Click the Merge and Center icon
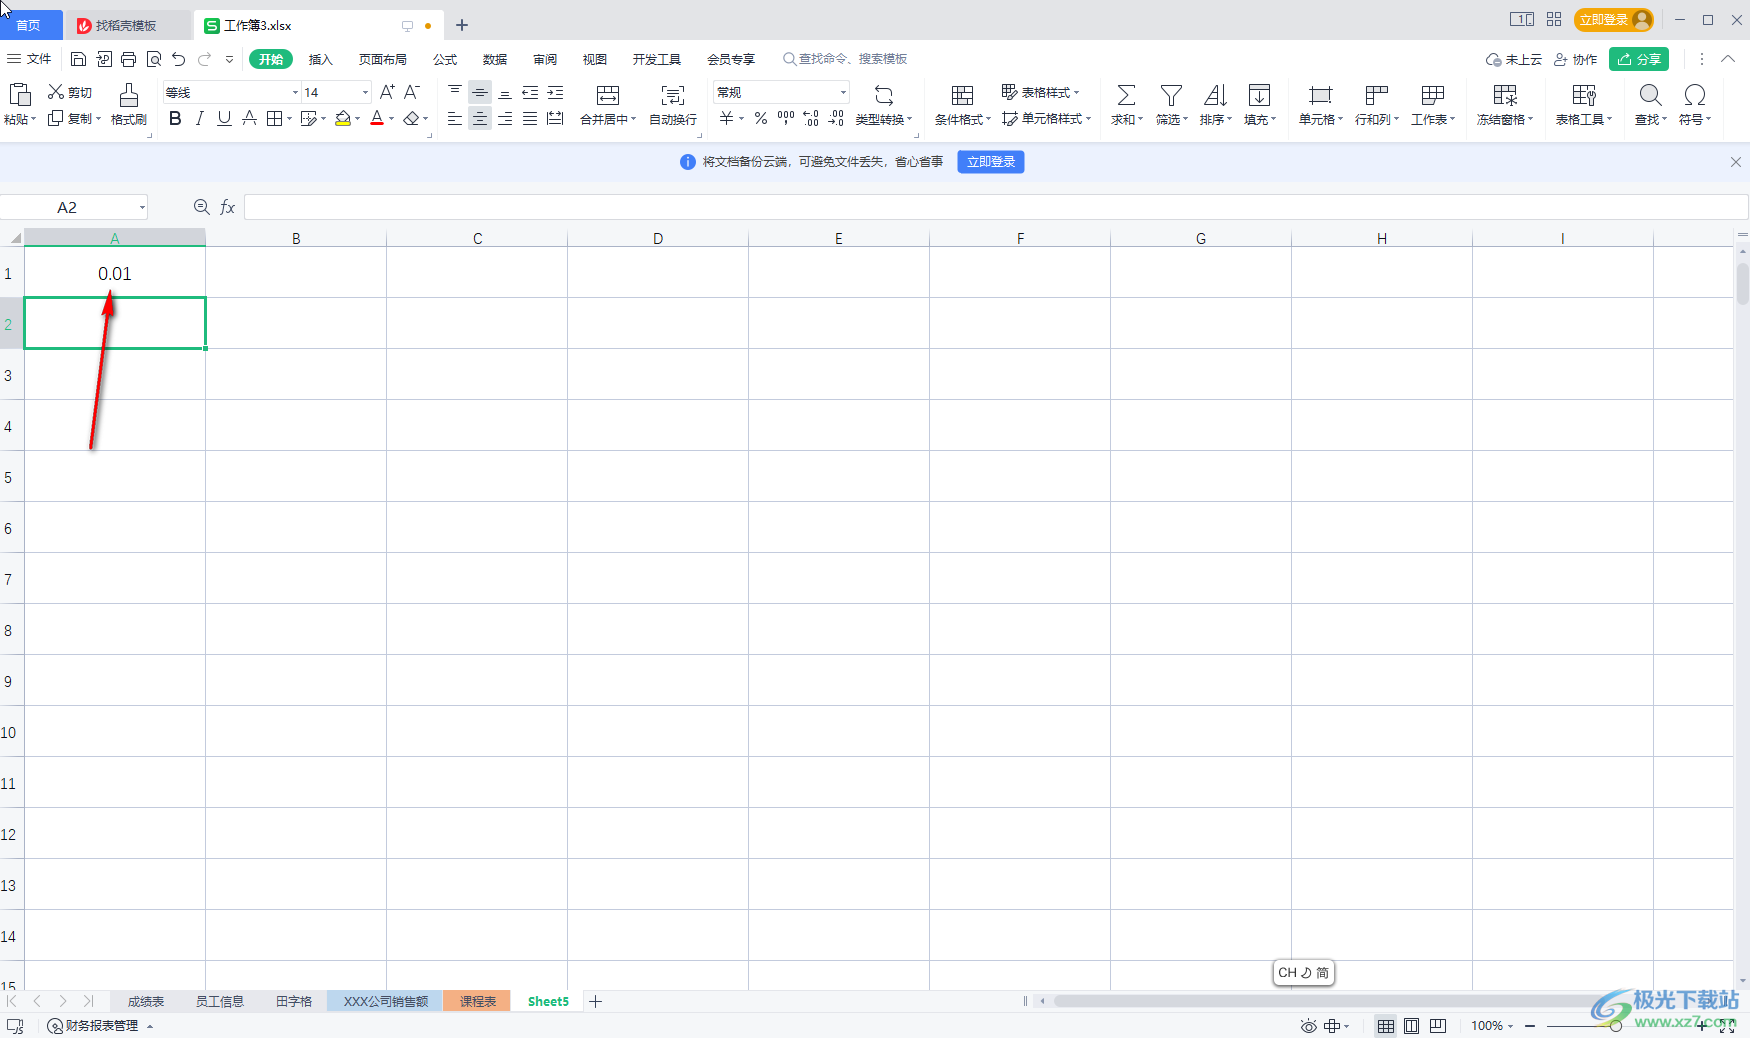Viewport: 1750px width, 1038px height. click(x=608, y=95)
